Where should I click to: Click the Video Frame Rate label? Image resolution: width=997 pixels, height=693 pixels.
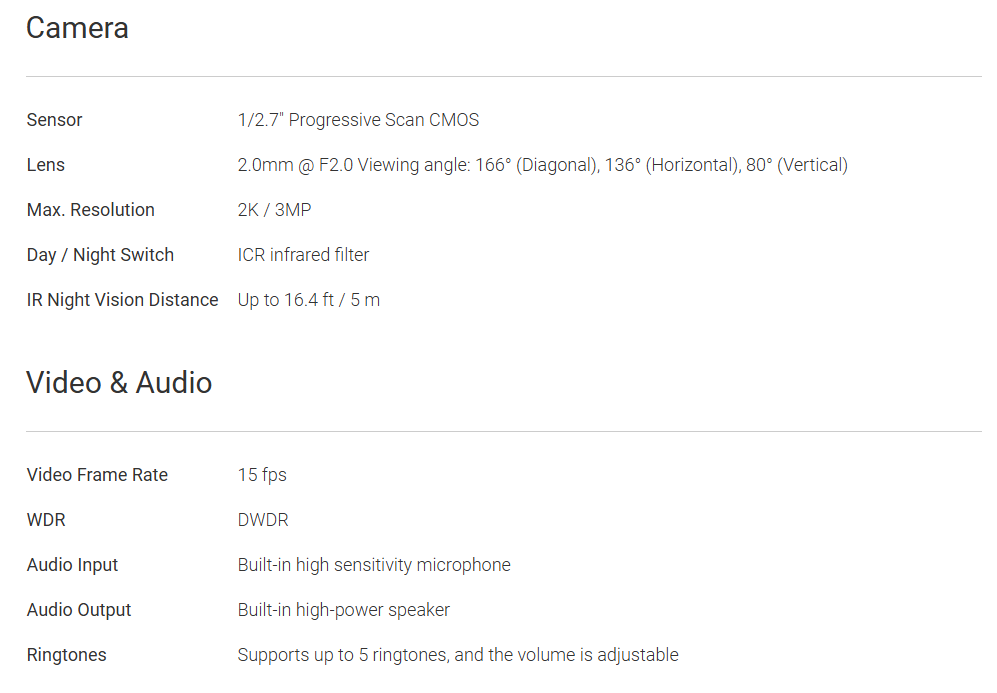tap(97, 475)
